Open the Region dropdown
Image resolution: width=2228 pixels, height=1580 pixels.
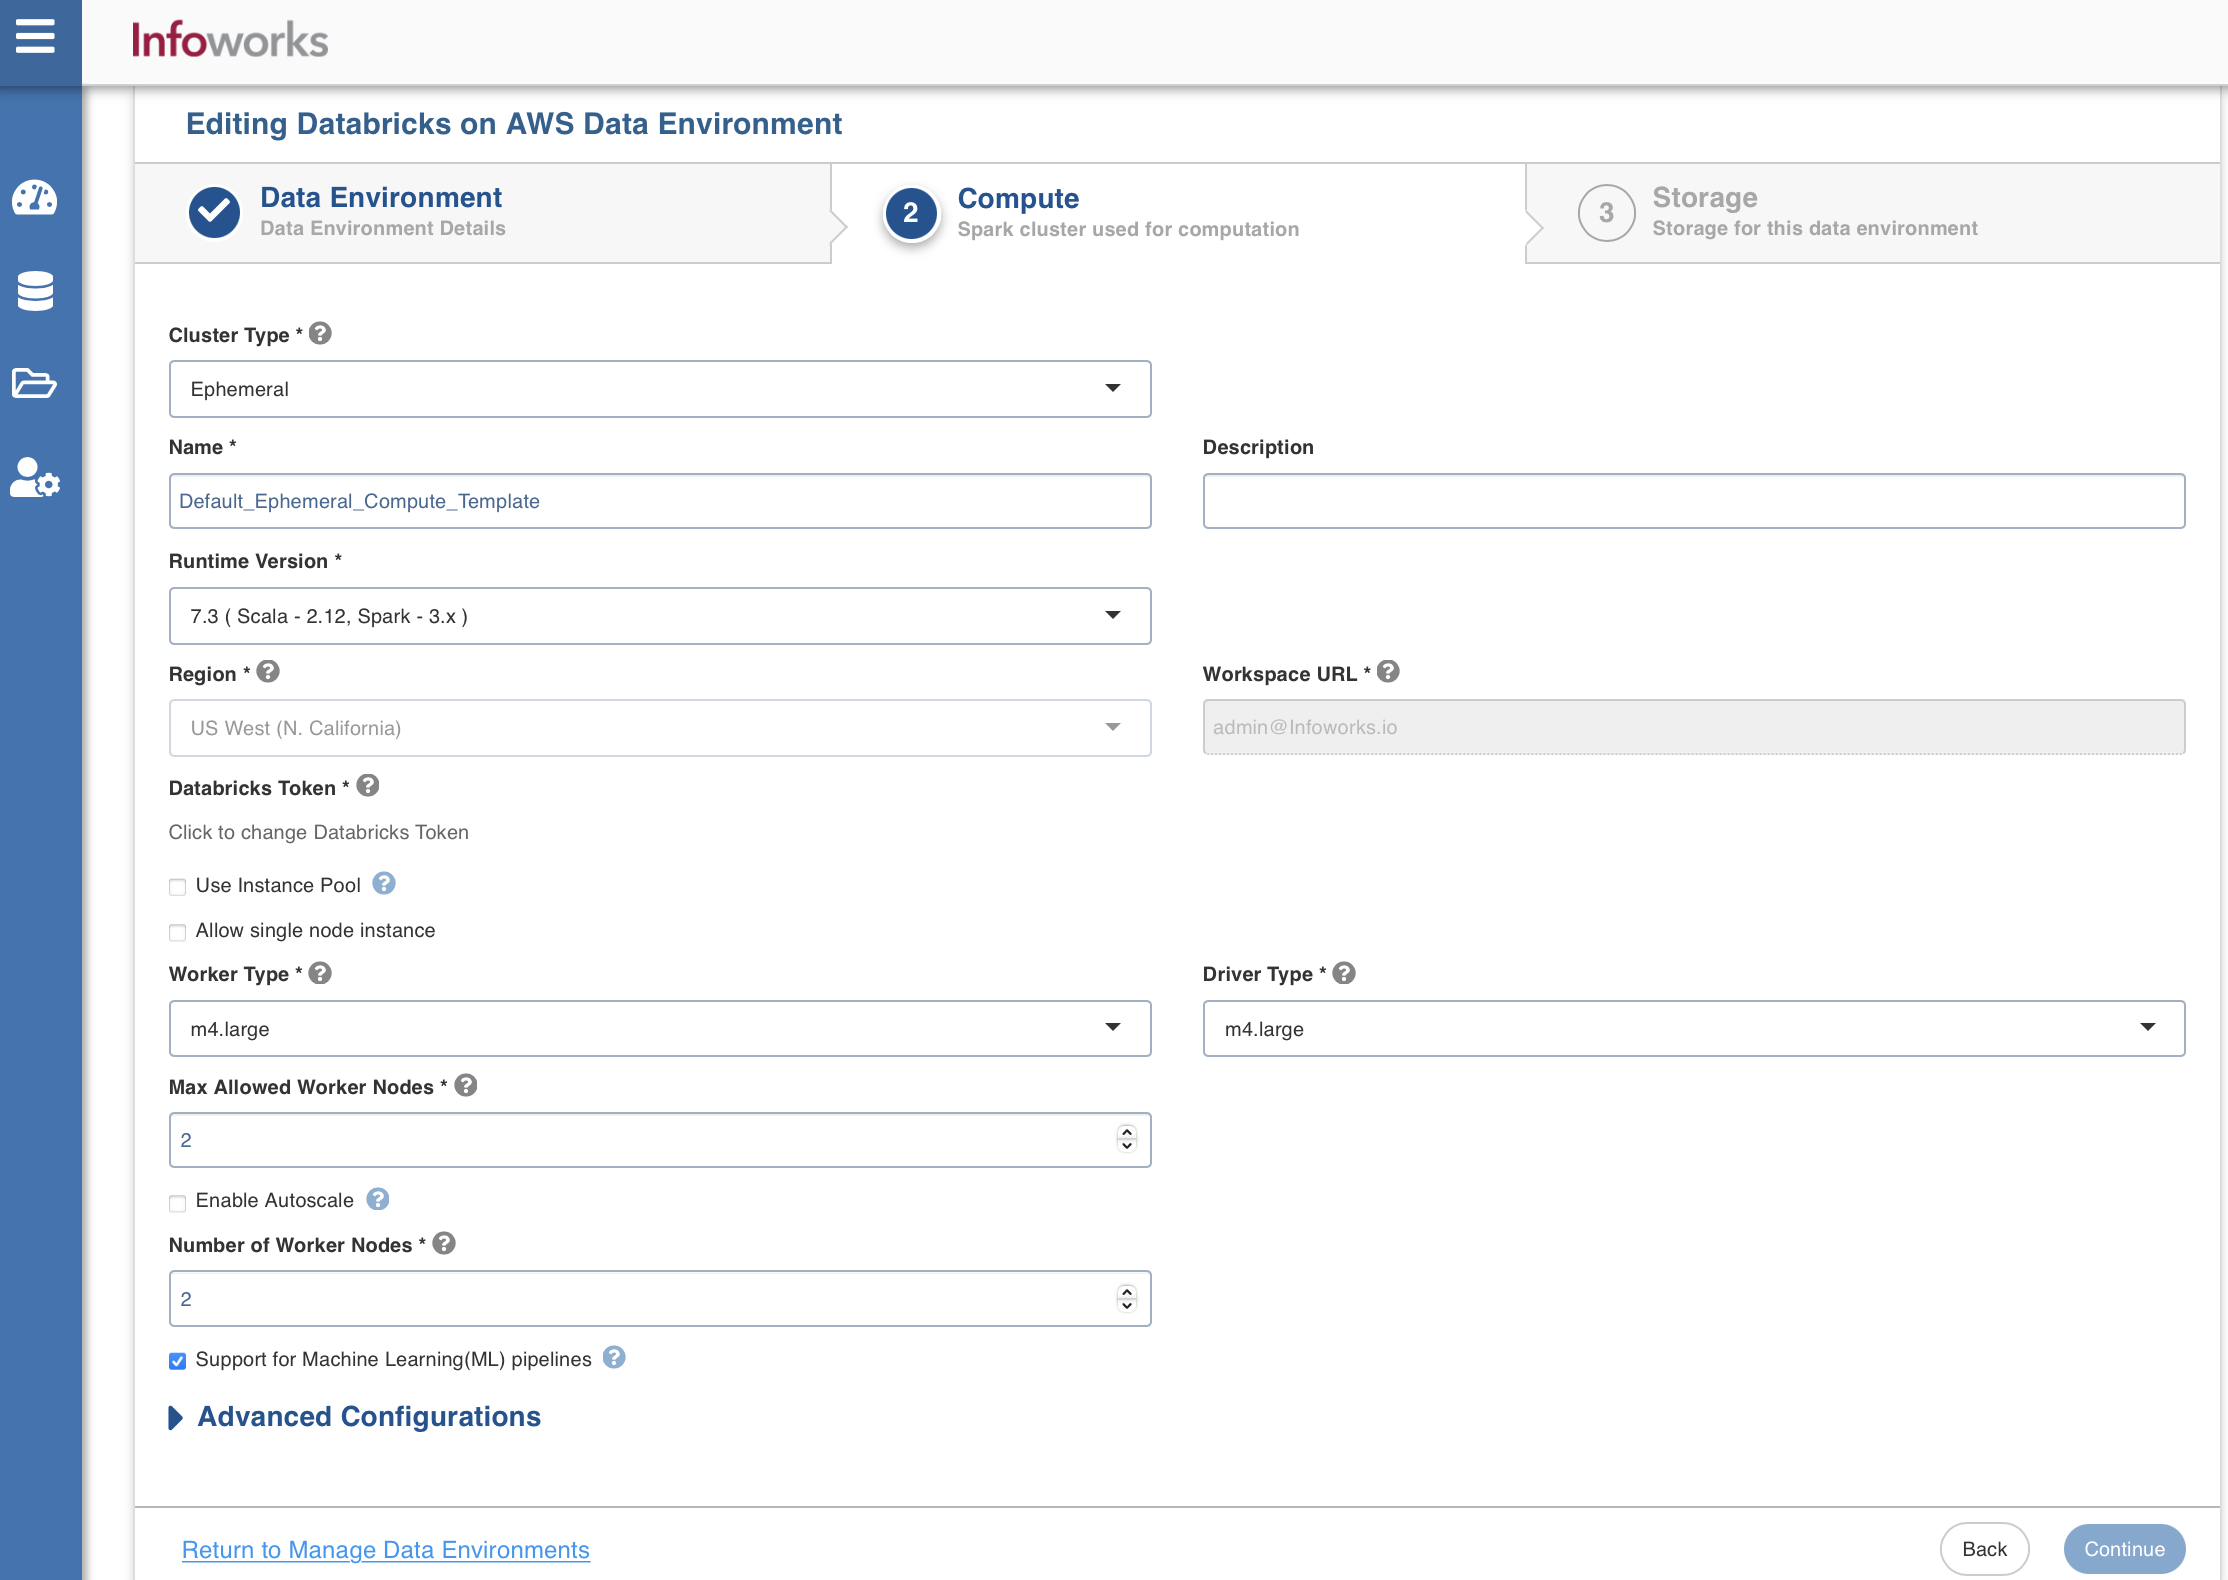660,728
